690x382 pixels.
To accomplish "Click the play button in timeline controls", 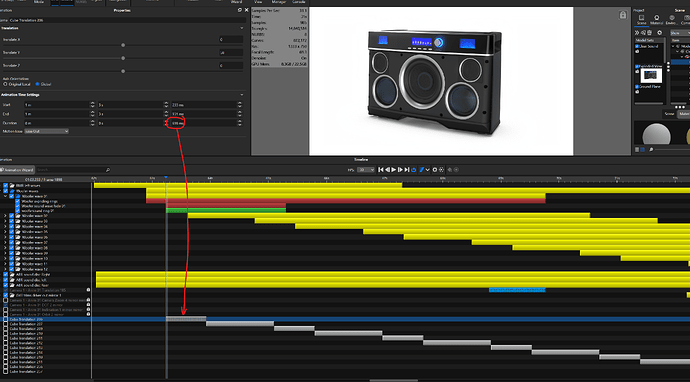I will [x=394, y=169].
